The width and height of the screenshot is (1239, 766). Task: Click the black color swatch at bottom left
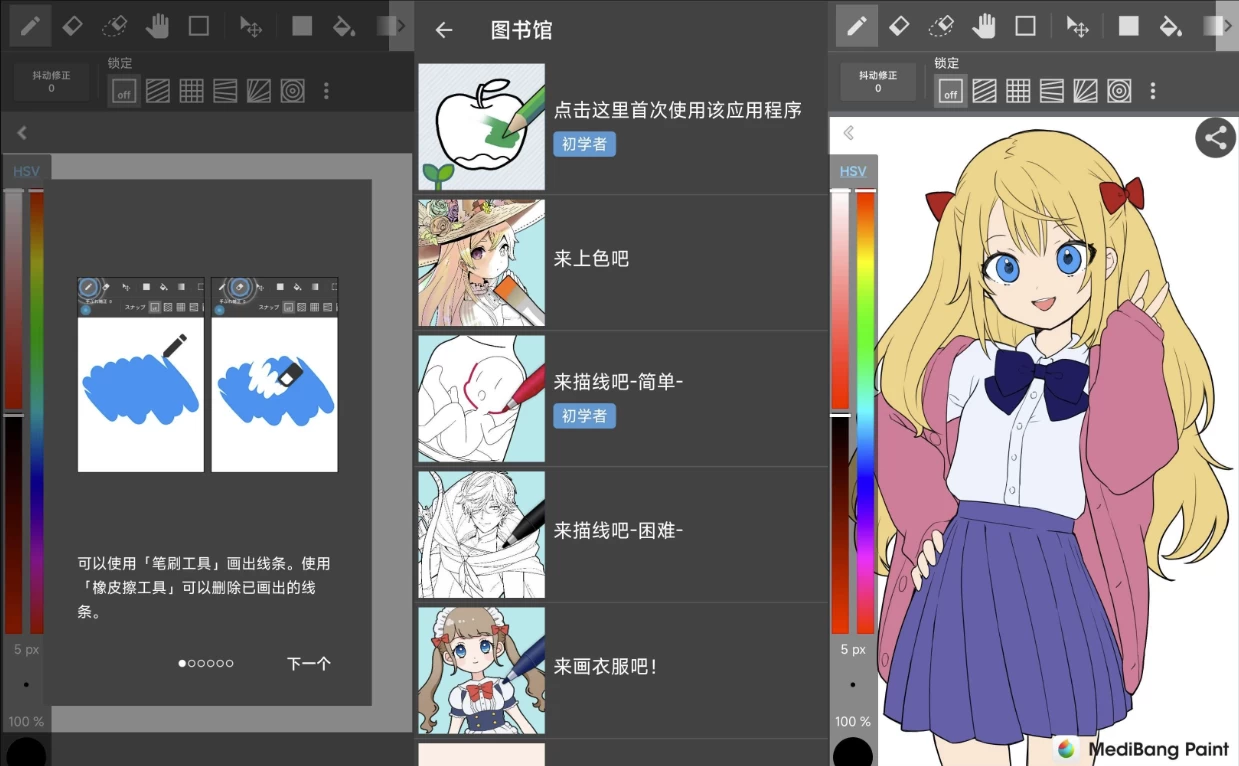click(24, 751)
